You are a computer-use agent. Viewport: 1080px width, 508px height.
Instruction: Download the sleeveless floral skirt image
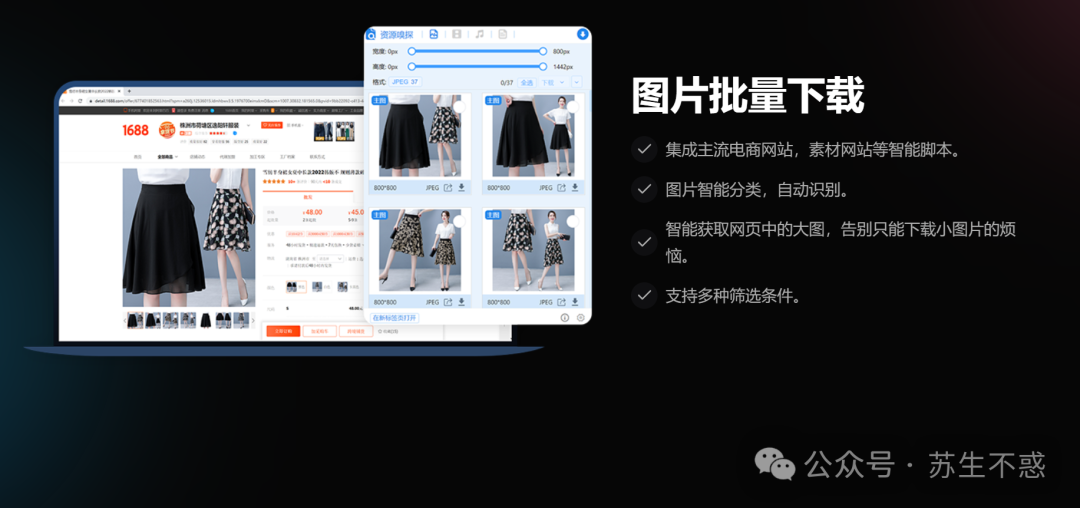tap(575, 301)
